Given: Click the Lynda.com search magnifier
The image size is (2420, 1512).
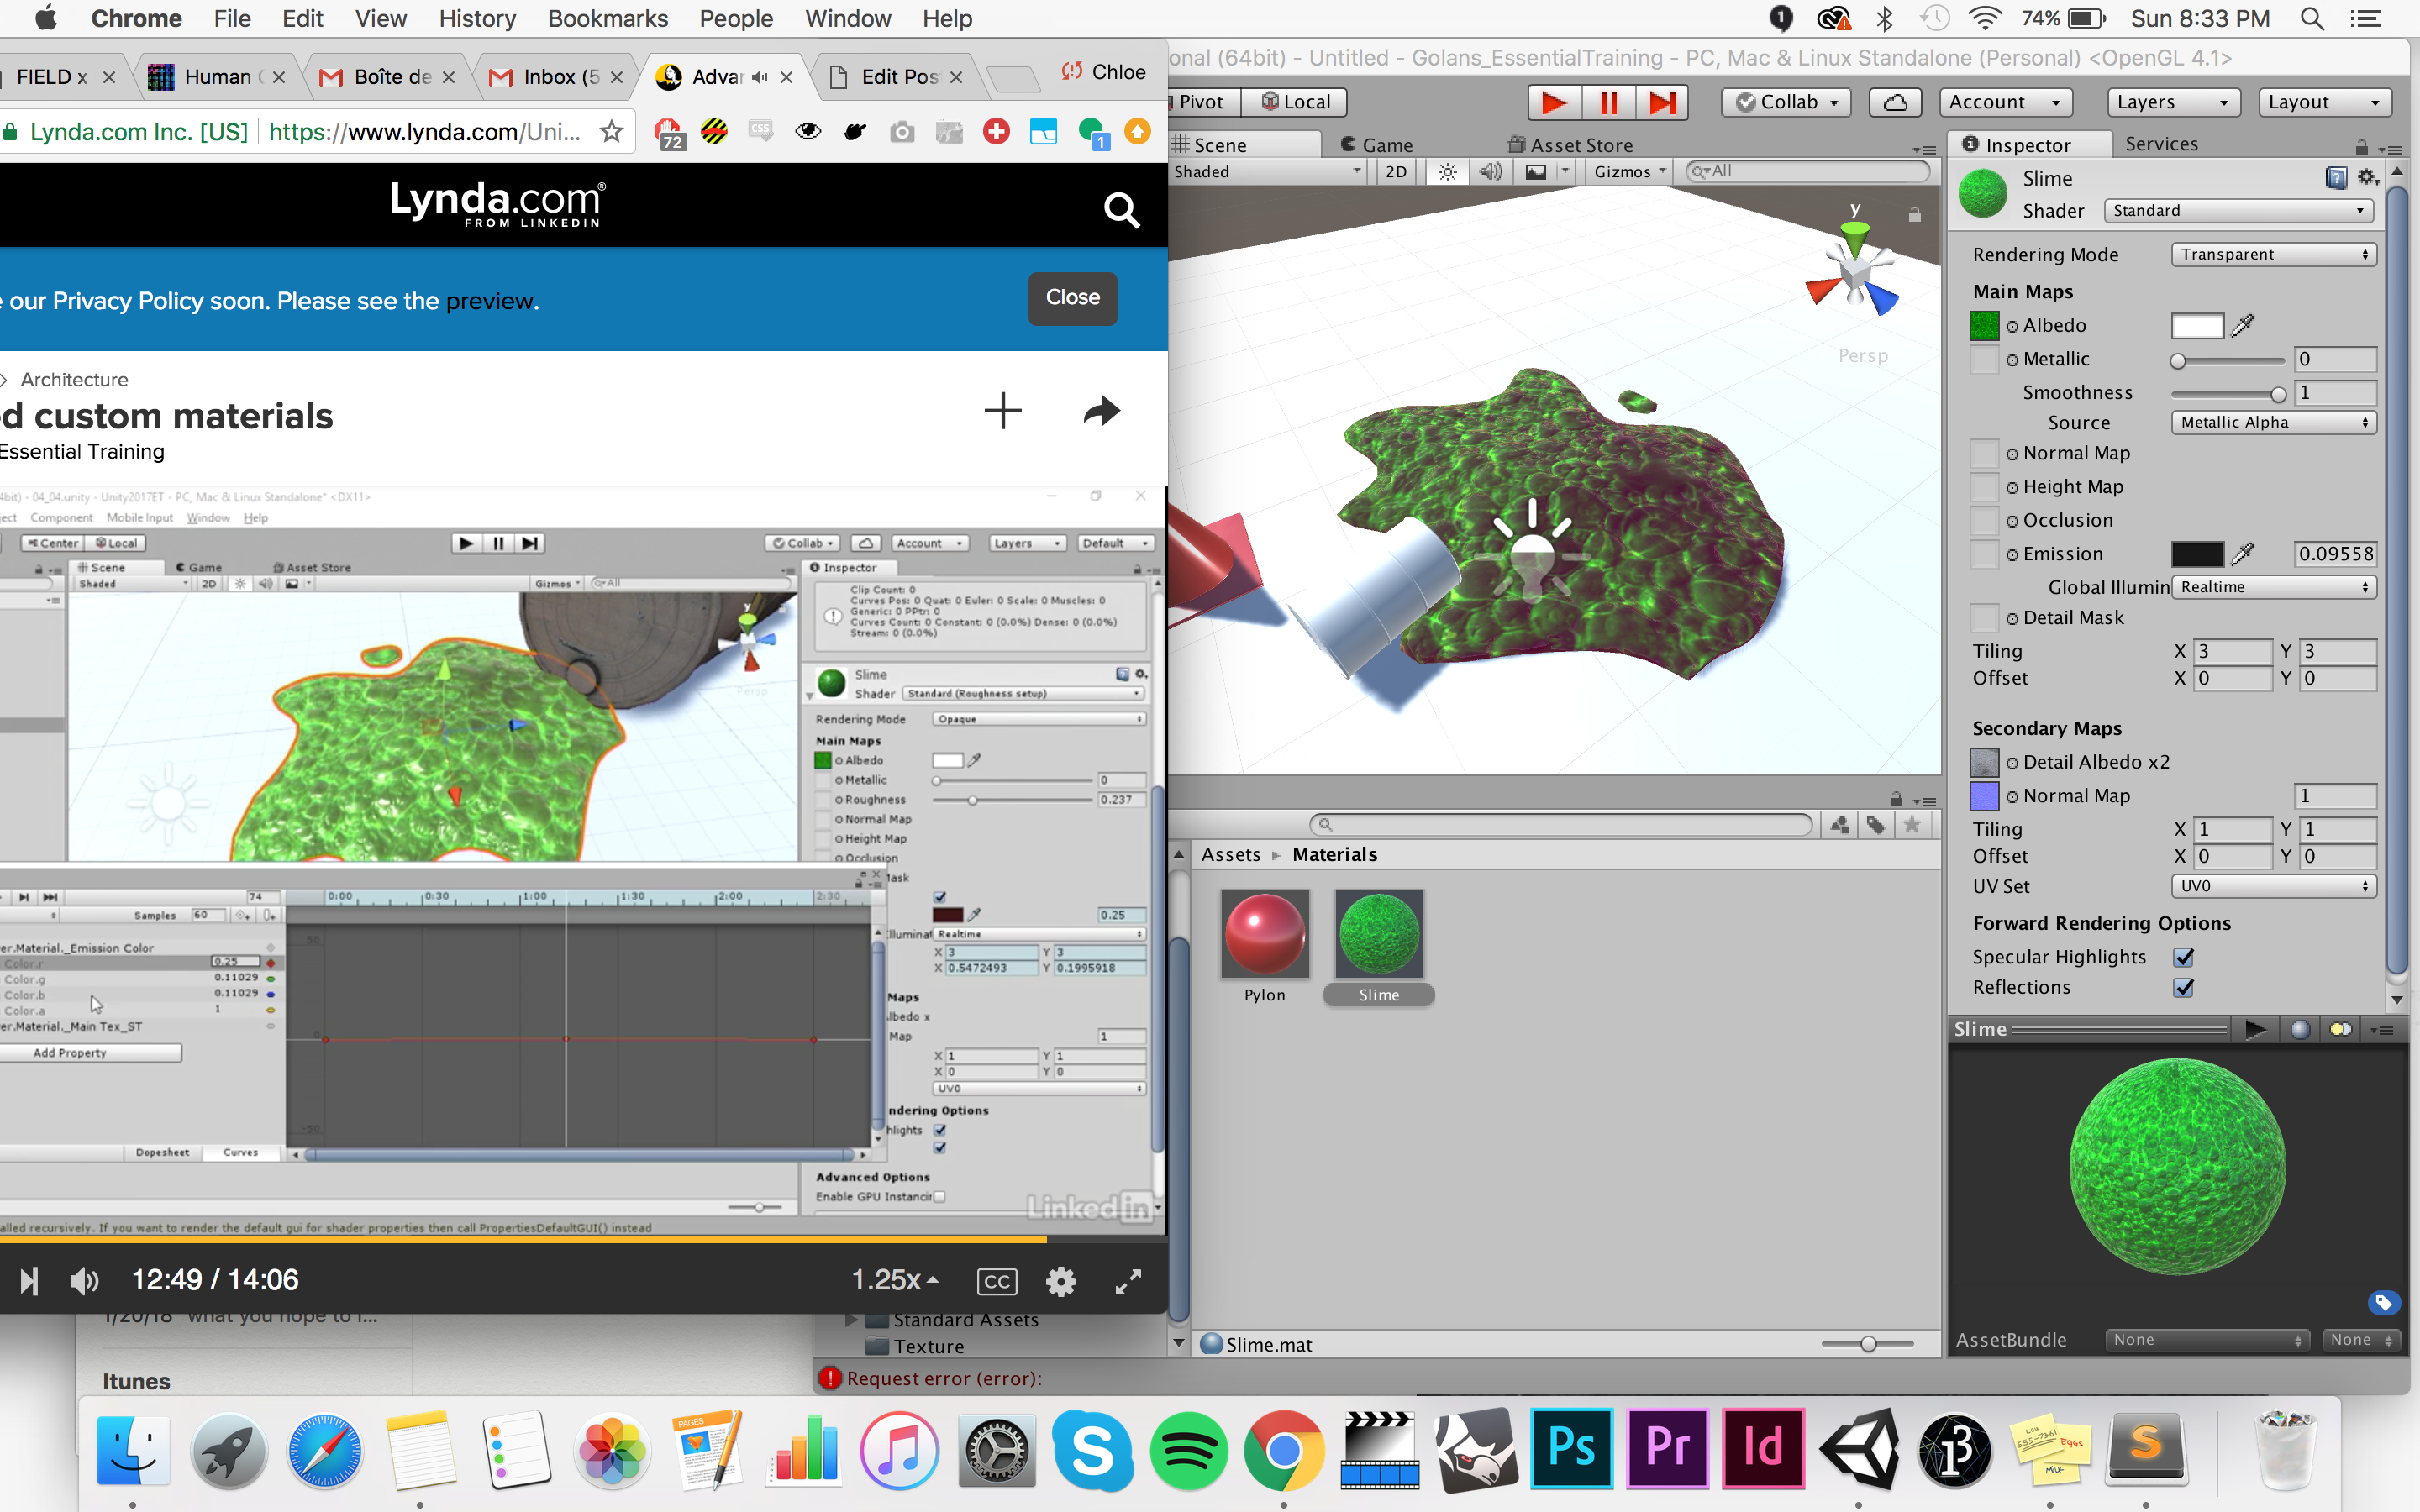Looking at the screenshot, I should (x=1121, y=210).
